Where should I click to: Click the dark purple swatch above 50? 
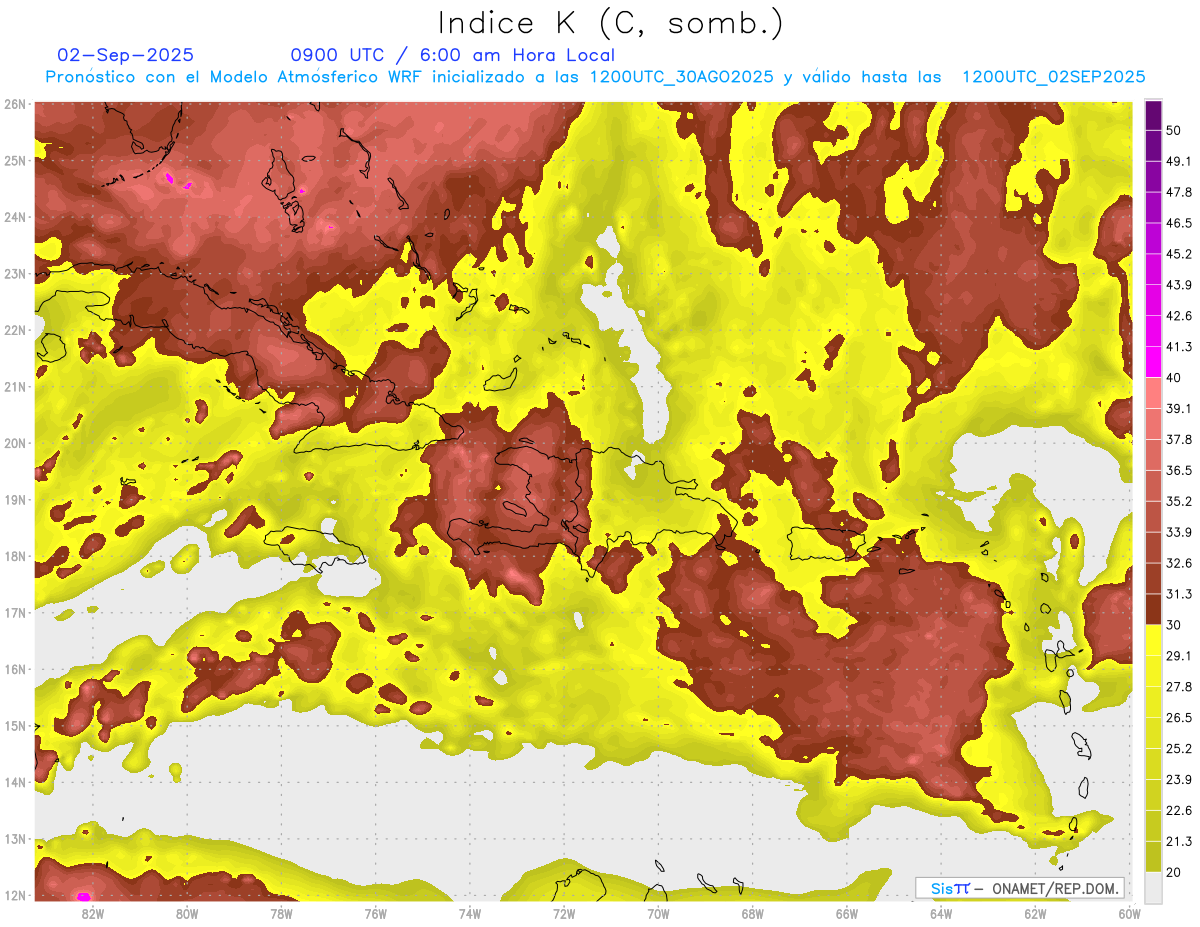click(x=1153, y=115)
